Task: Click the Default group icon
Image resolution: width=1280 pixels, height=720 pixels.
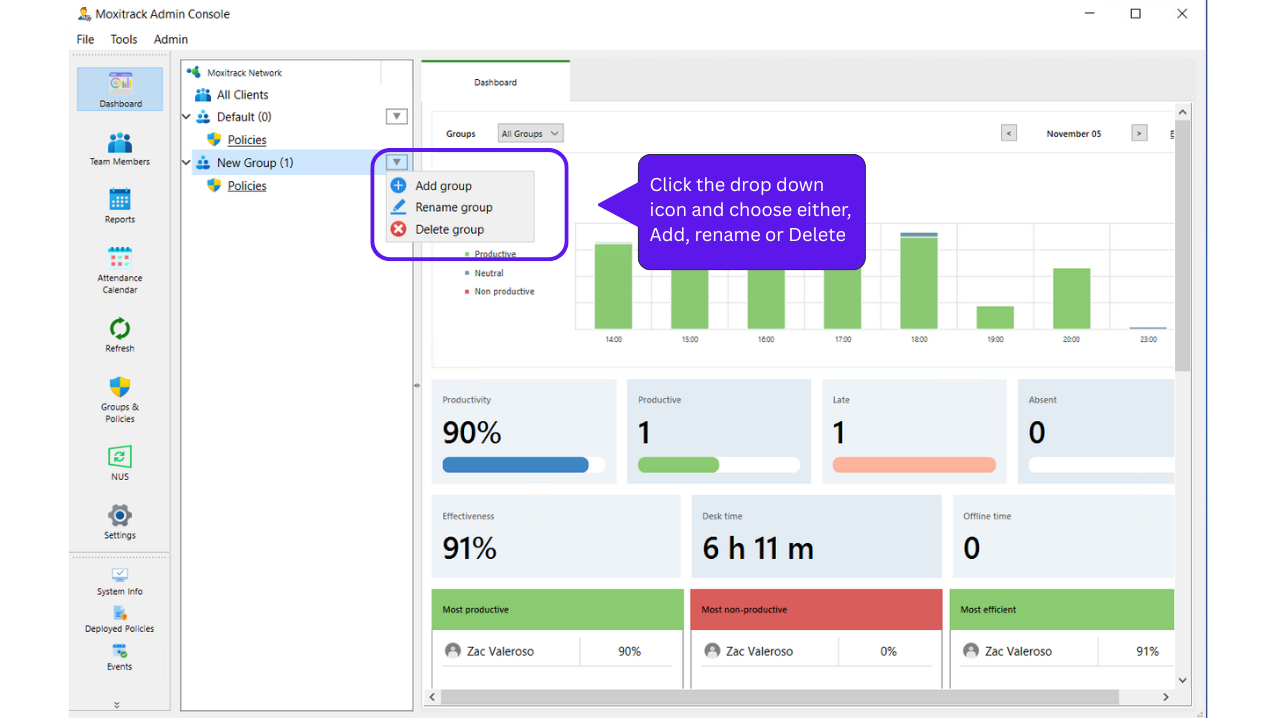Action: (203, 117)
